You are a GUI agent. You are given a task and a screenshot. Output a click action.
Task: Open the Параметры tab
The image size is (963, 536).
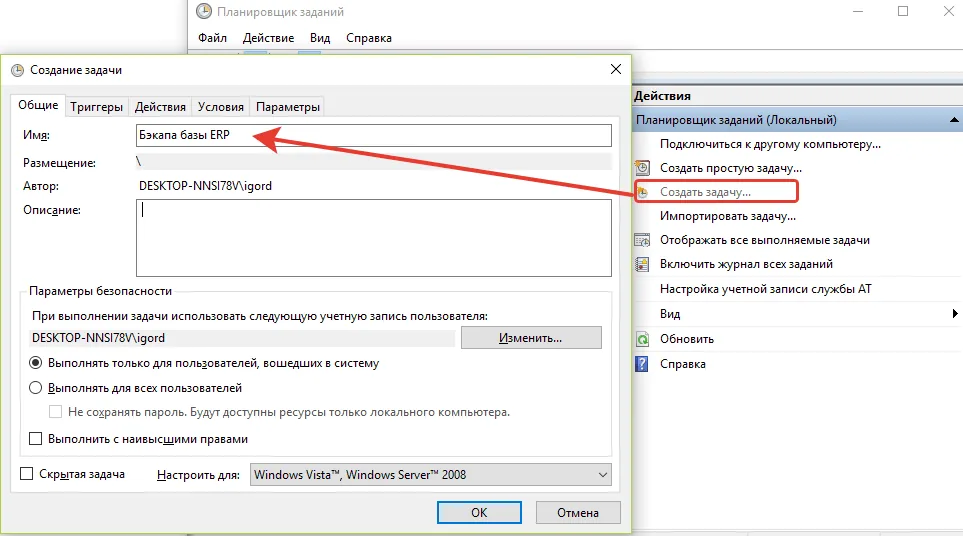287,107
